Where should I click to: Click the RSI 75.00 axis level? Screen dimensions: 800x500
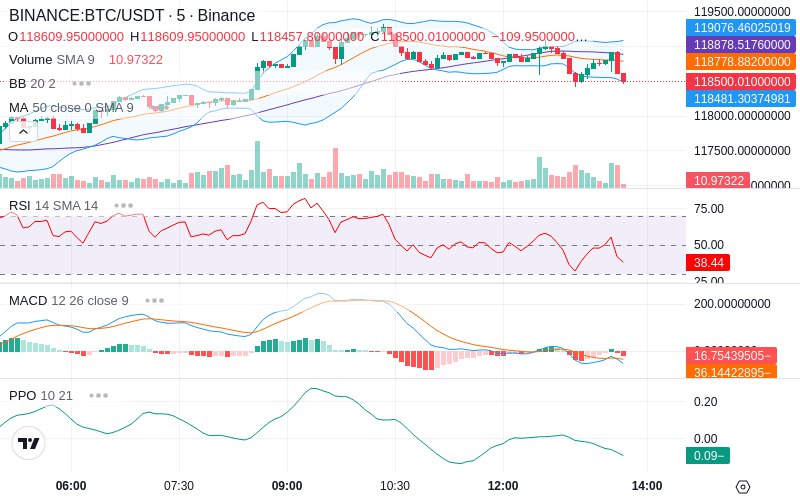[x=709, y=209]
